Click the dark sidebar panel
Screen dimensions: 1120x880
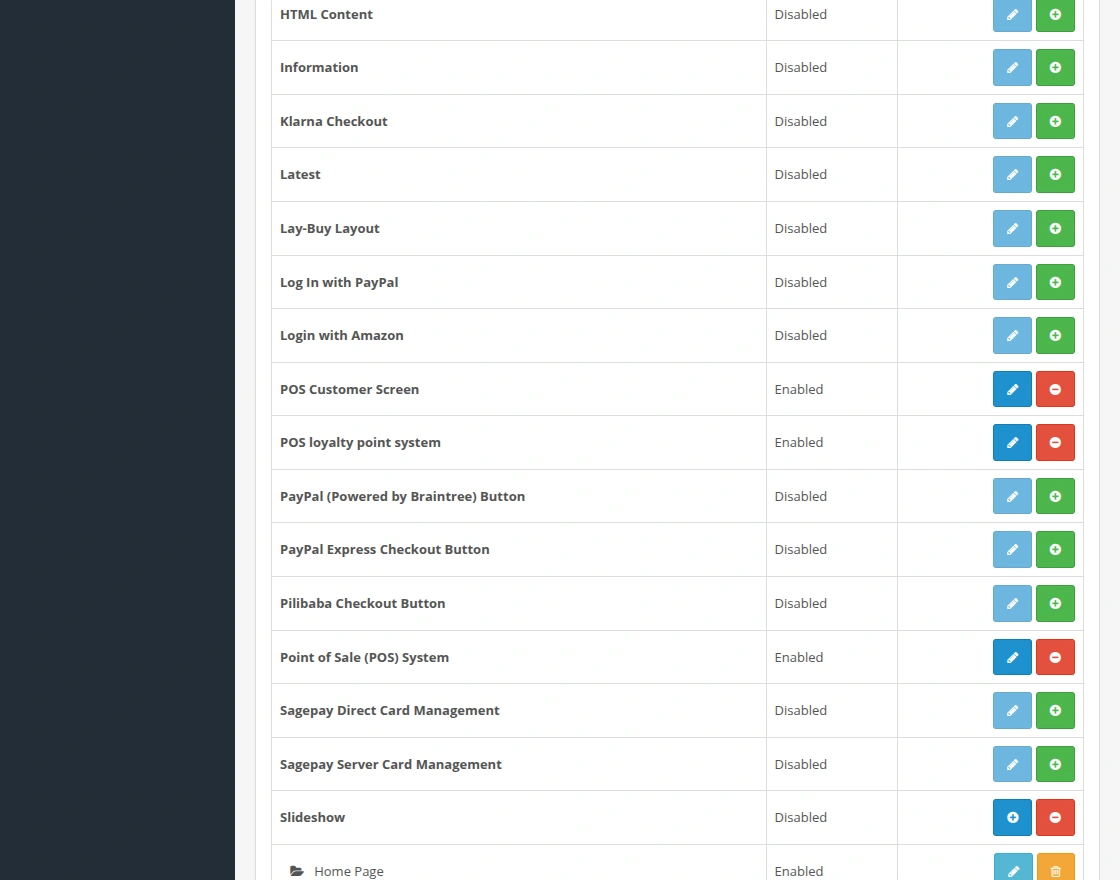pos(115,440)
